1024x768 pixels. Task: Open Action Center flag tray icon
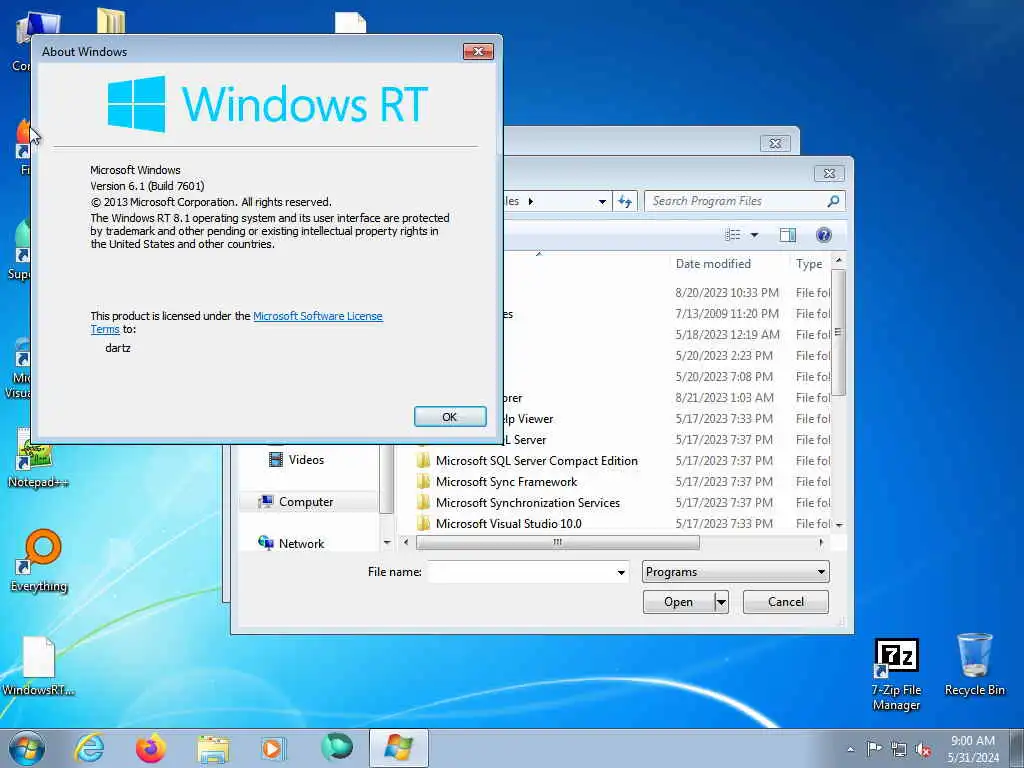874,748
